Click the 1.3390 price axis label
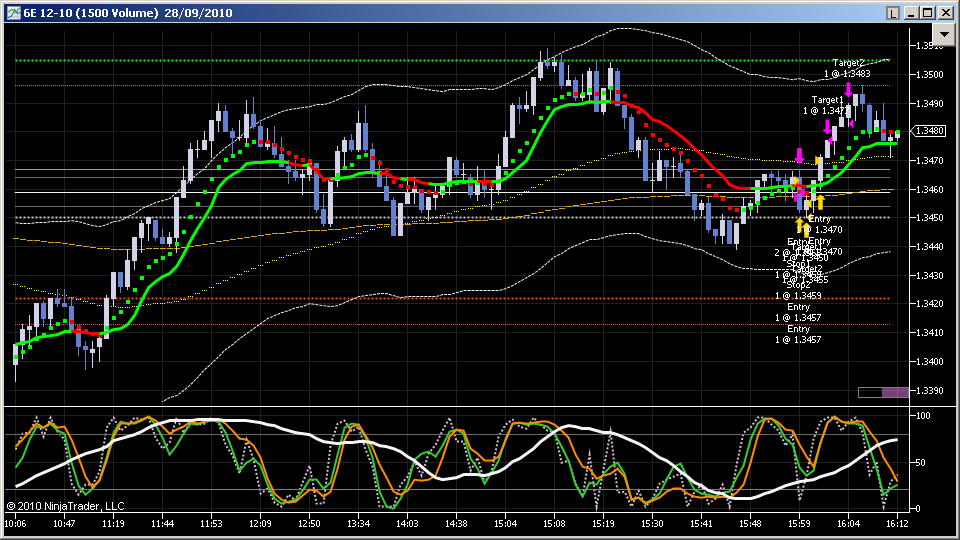Image resolution: width=960 pixels, height=540 pixels. click(x=929, y=390)
